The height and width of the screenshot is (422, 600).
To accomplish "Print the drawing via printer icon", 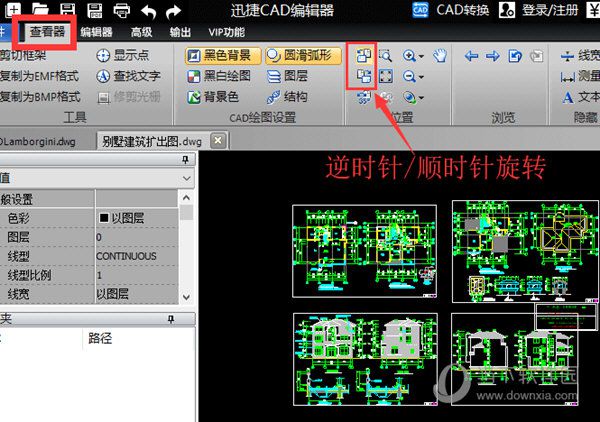I will pyautogui.click(x=122, y=10).
